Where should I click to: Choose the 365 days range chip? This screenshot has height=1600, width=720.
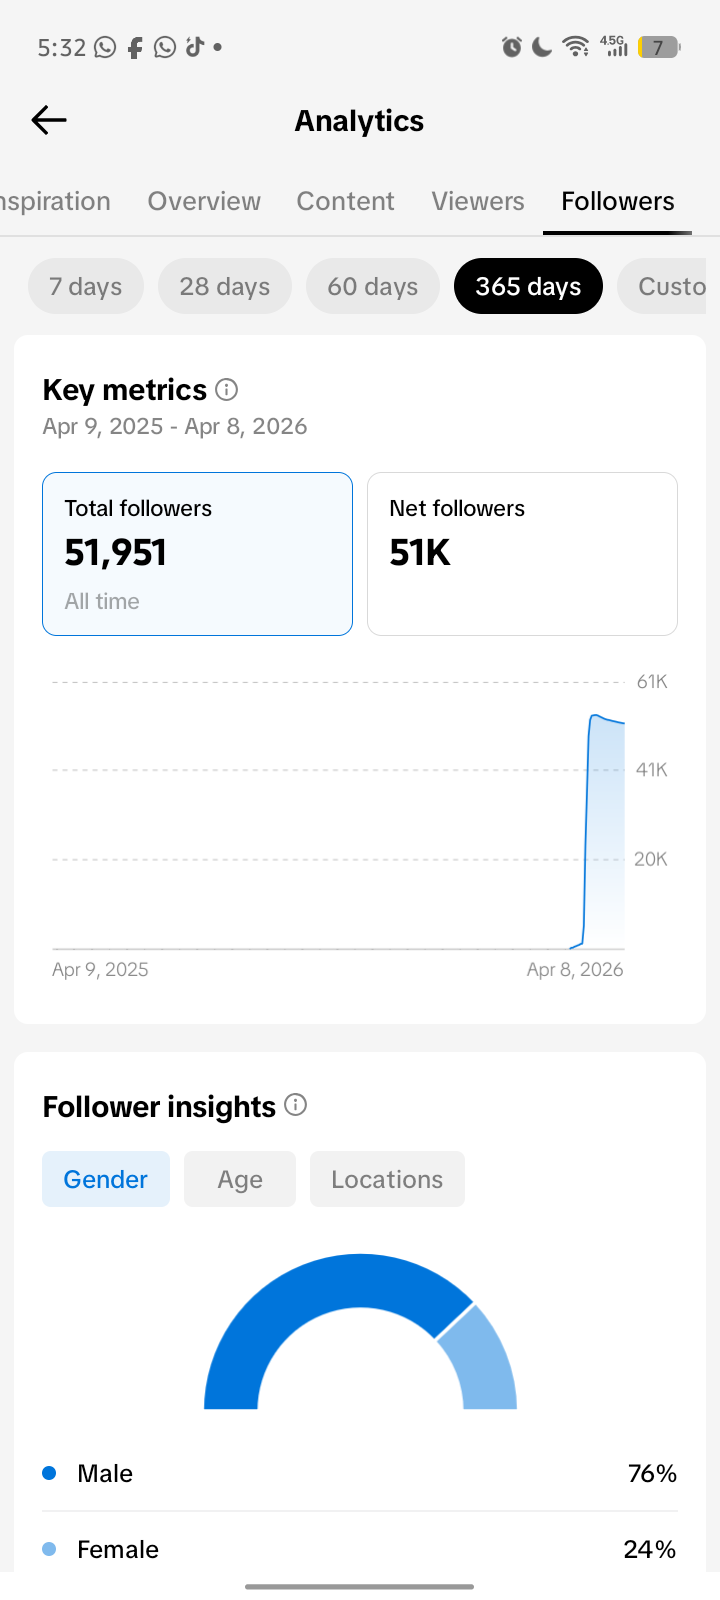[528, 286]
